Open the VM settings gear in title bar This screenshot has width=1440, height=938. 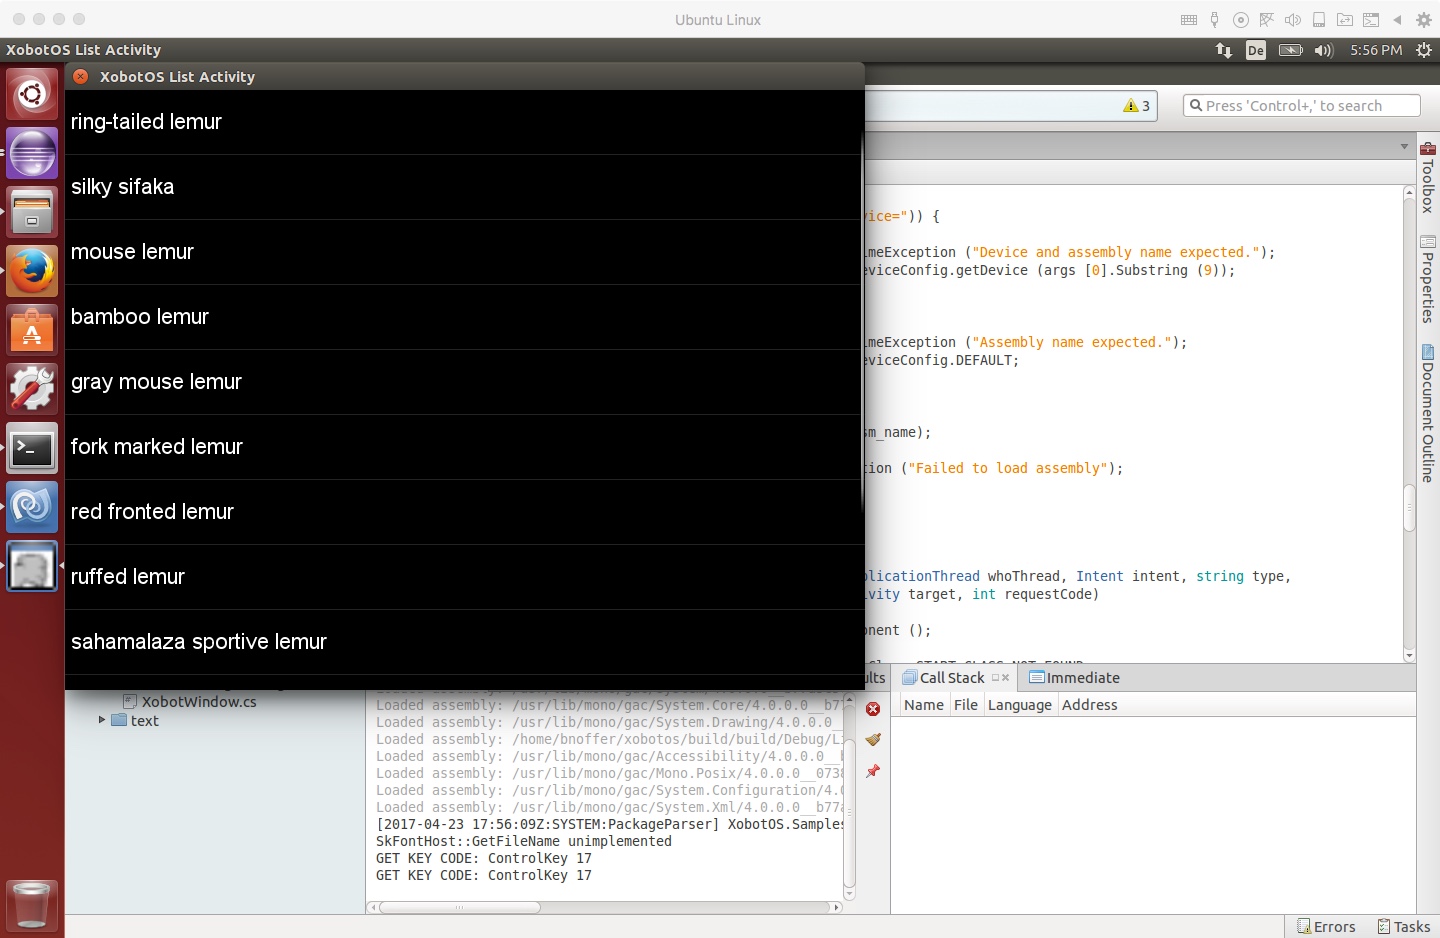pos(1424,20)
